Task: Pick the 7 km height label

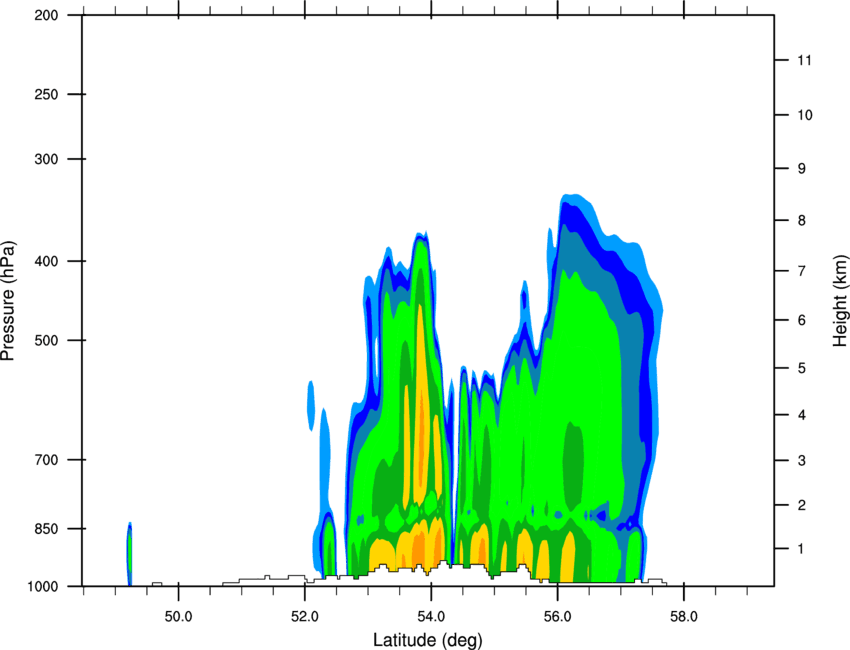Action: [802, 271]
